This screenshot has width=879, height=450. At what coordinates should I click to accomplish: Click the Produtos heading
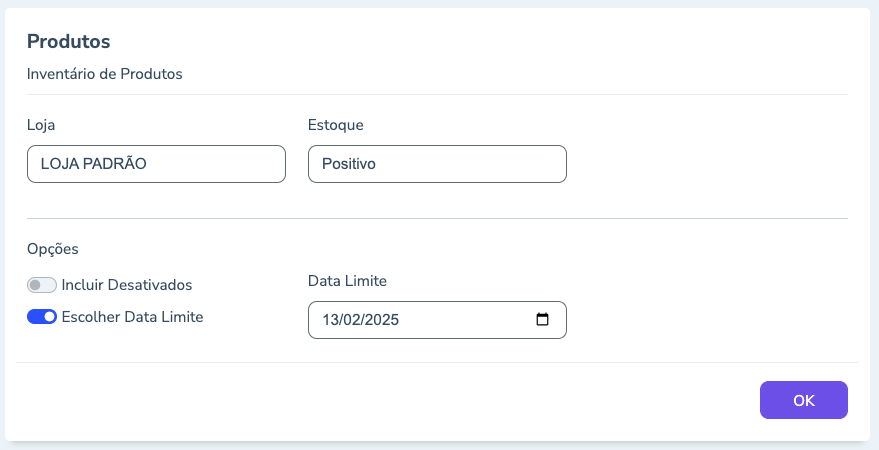point(68,42)
